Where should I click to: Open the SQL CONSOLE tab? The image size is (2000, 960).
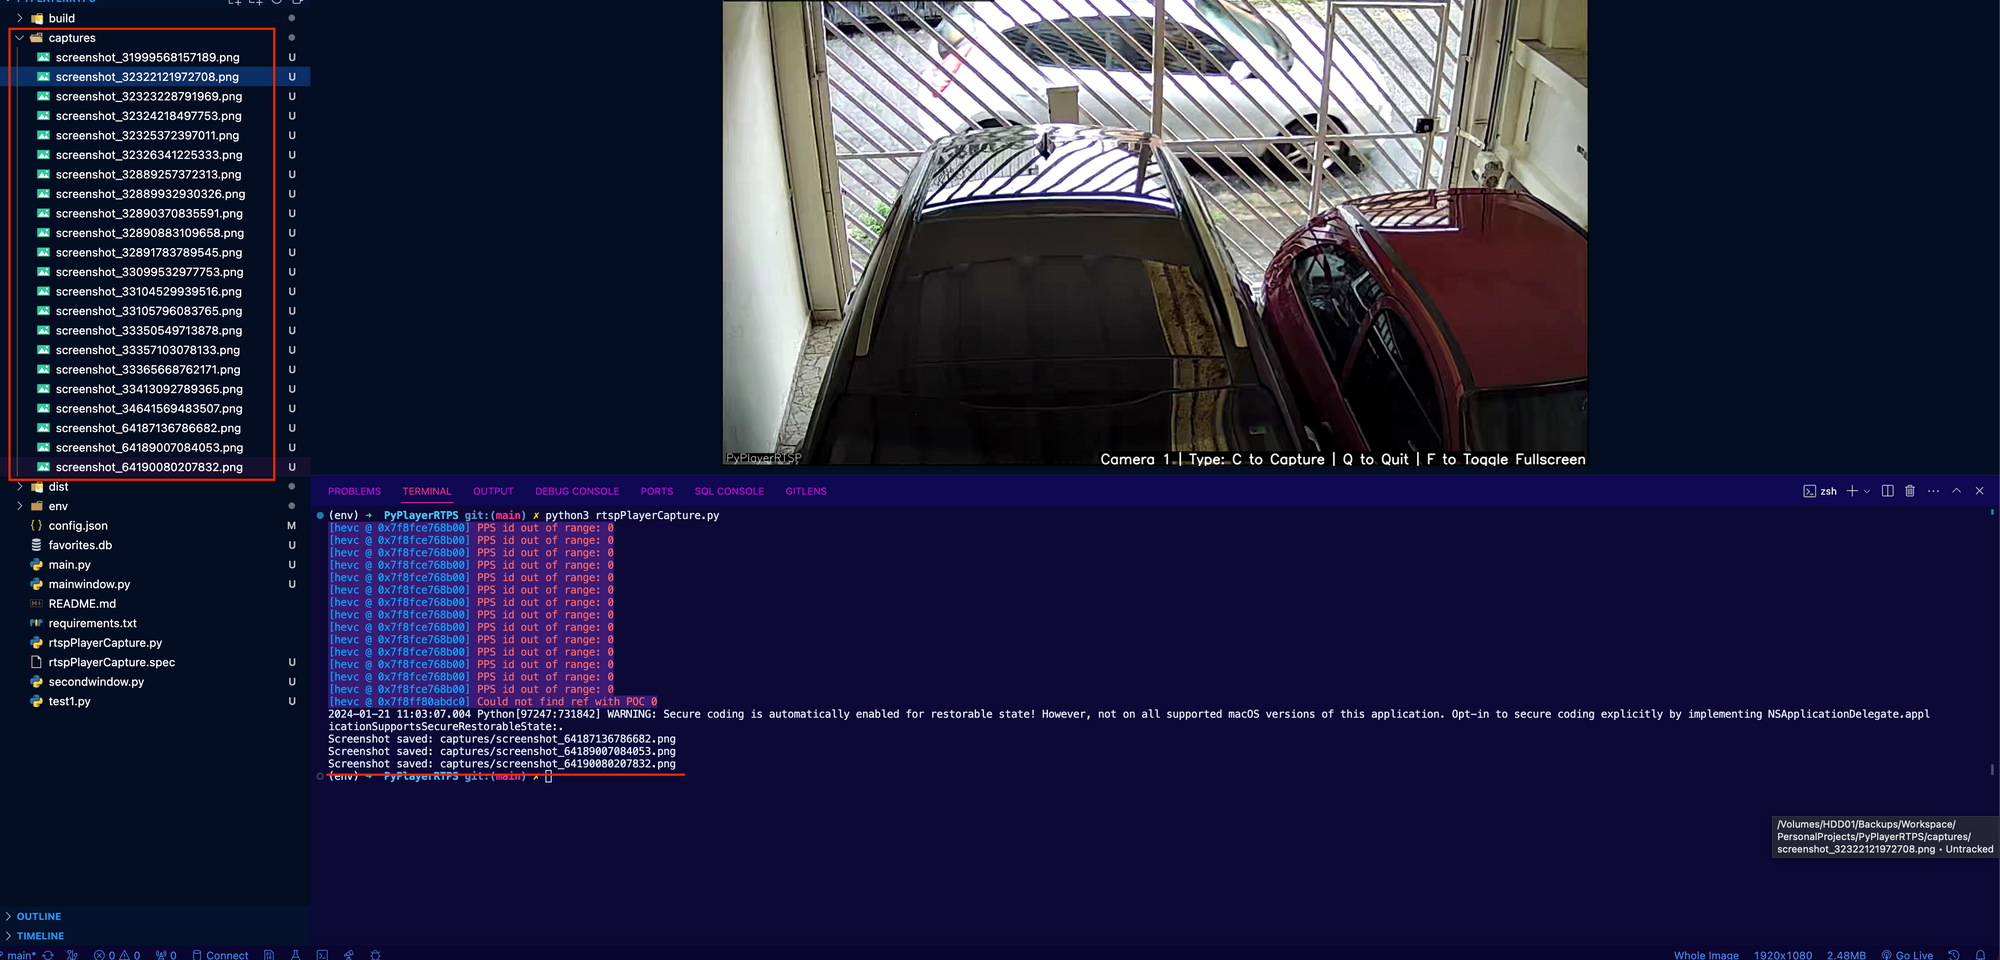(729, 491)
